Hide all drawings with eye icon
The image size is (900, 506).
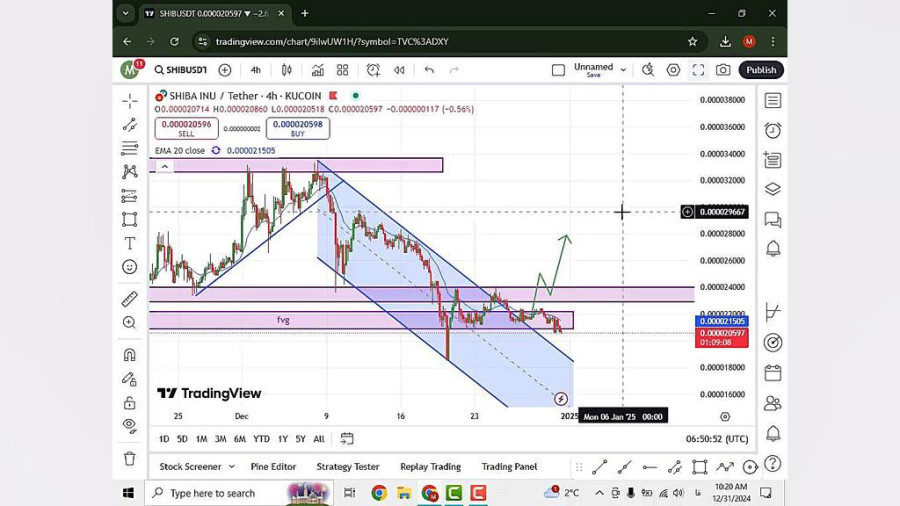130,426
